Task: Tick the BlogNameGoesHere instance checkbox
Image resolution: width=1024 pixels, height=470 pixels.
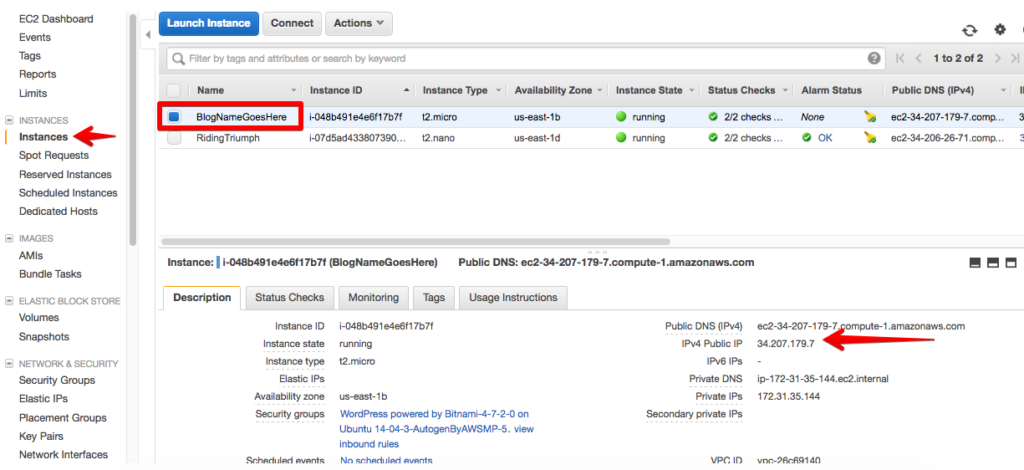Action: 174,118
